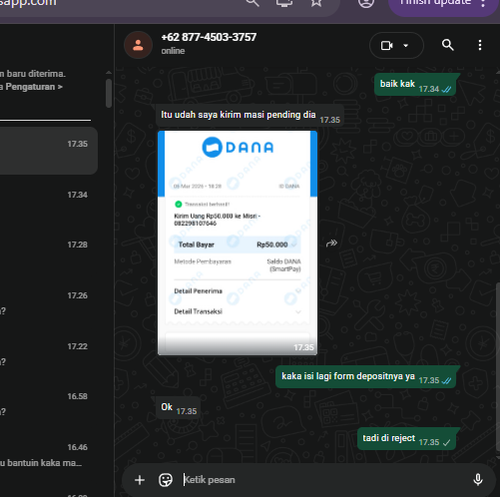Expand the call options dropdown arrow

406,45
